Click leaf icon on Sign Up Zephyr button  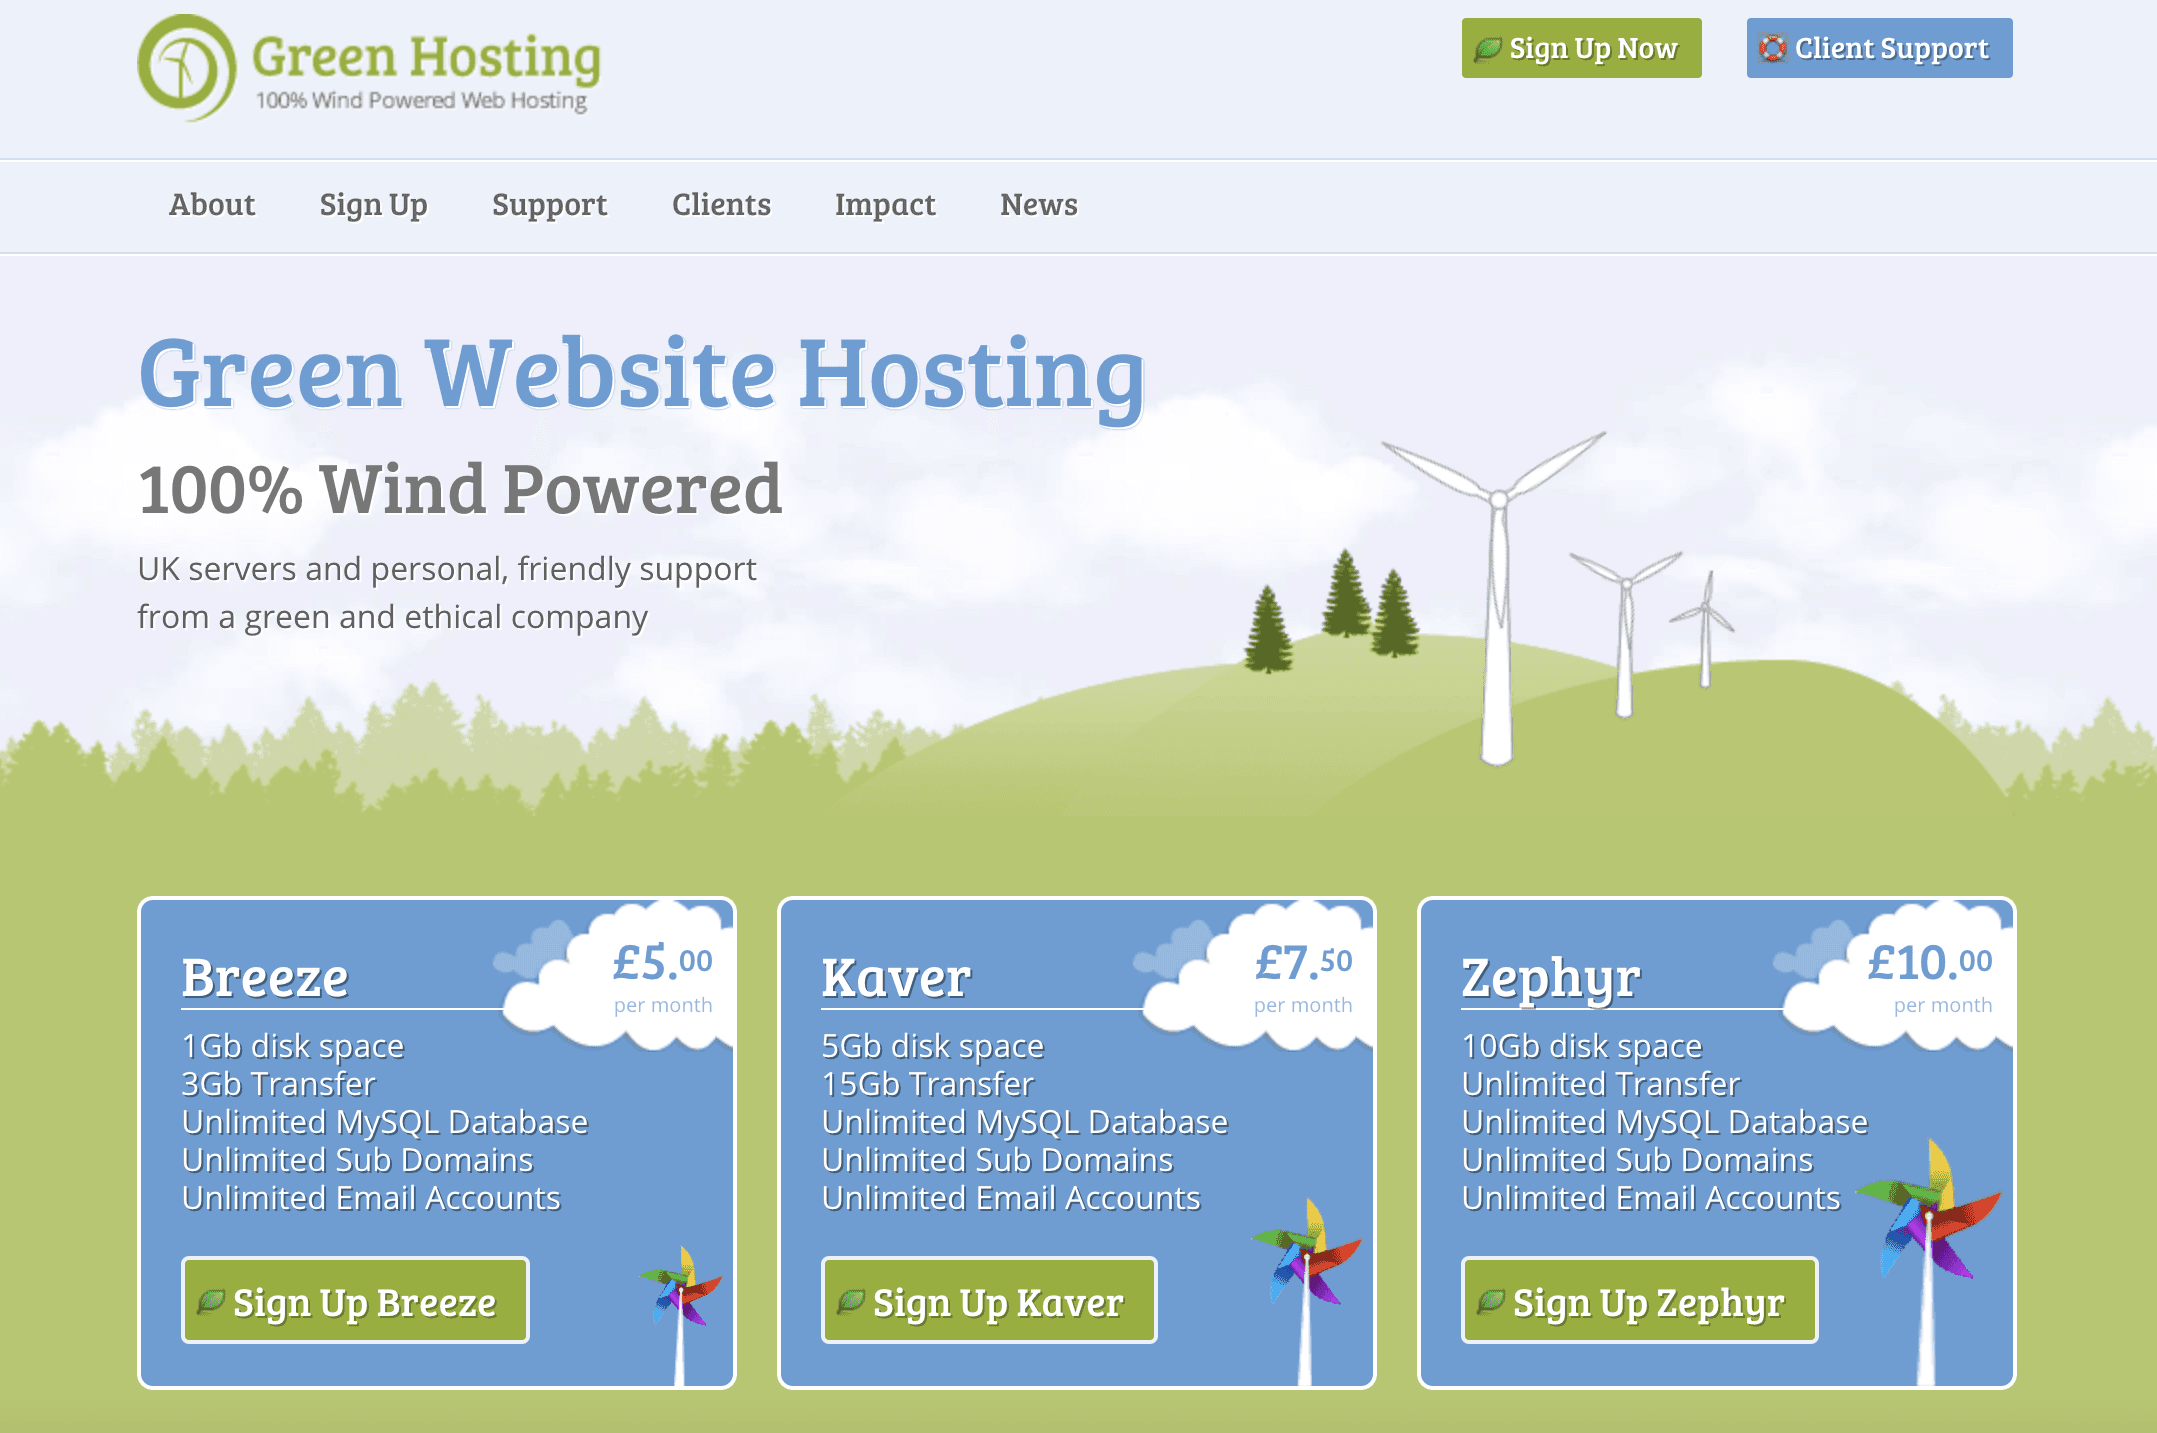point(1490,1301)
